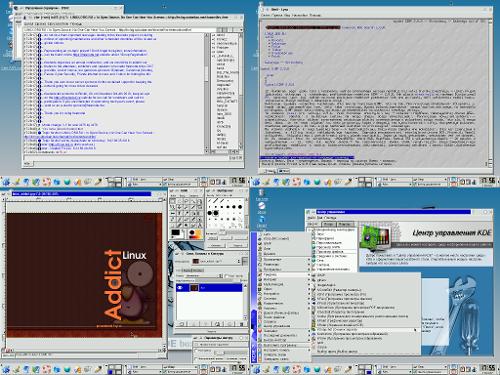
Task: Switch to the Поиск tab in Control Center
Action: (x=329, y=224)
